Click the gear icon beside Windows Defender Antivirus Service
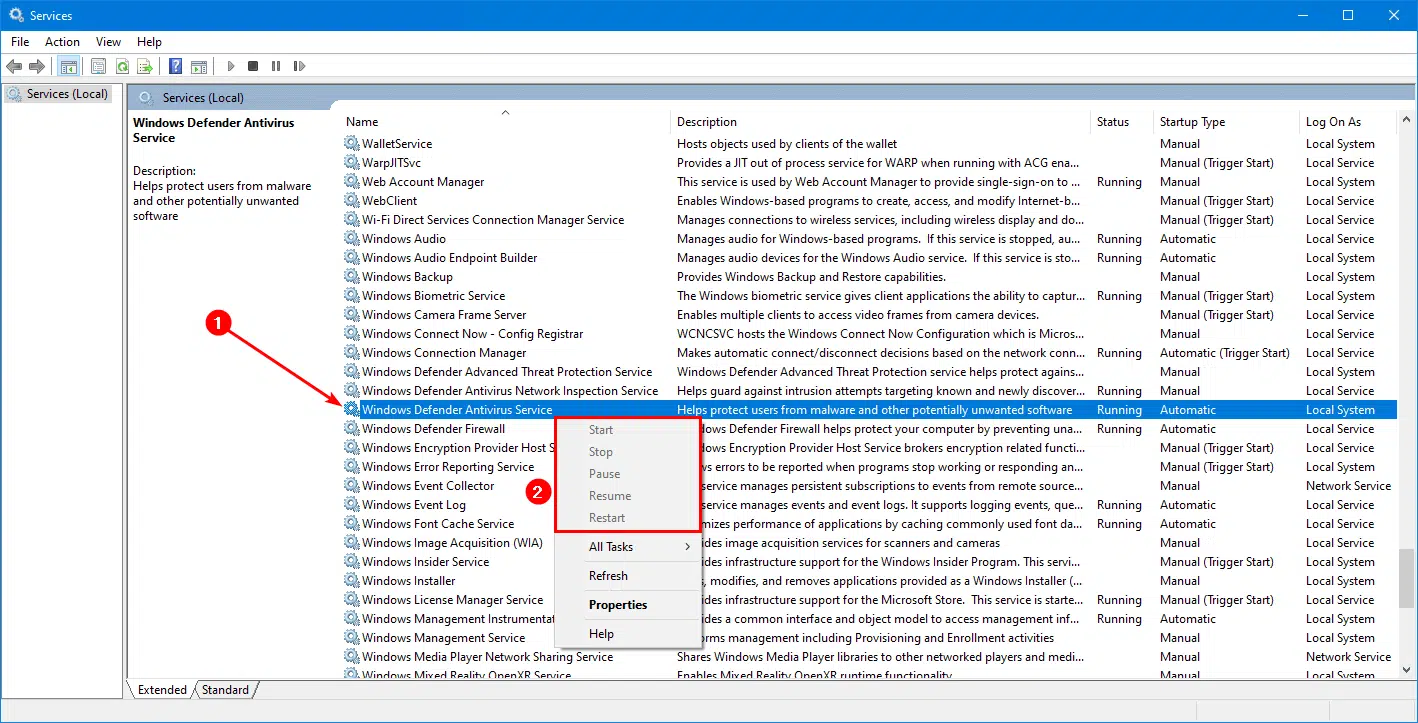This screenshot has height=723, width=1418. tap(352, 410)
